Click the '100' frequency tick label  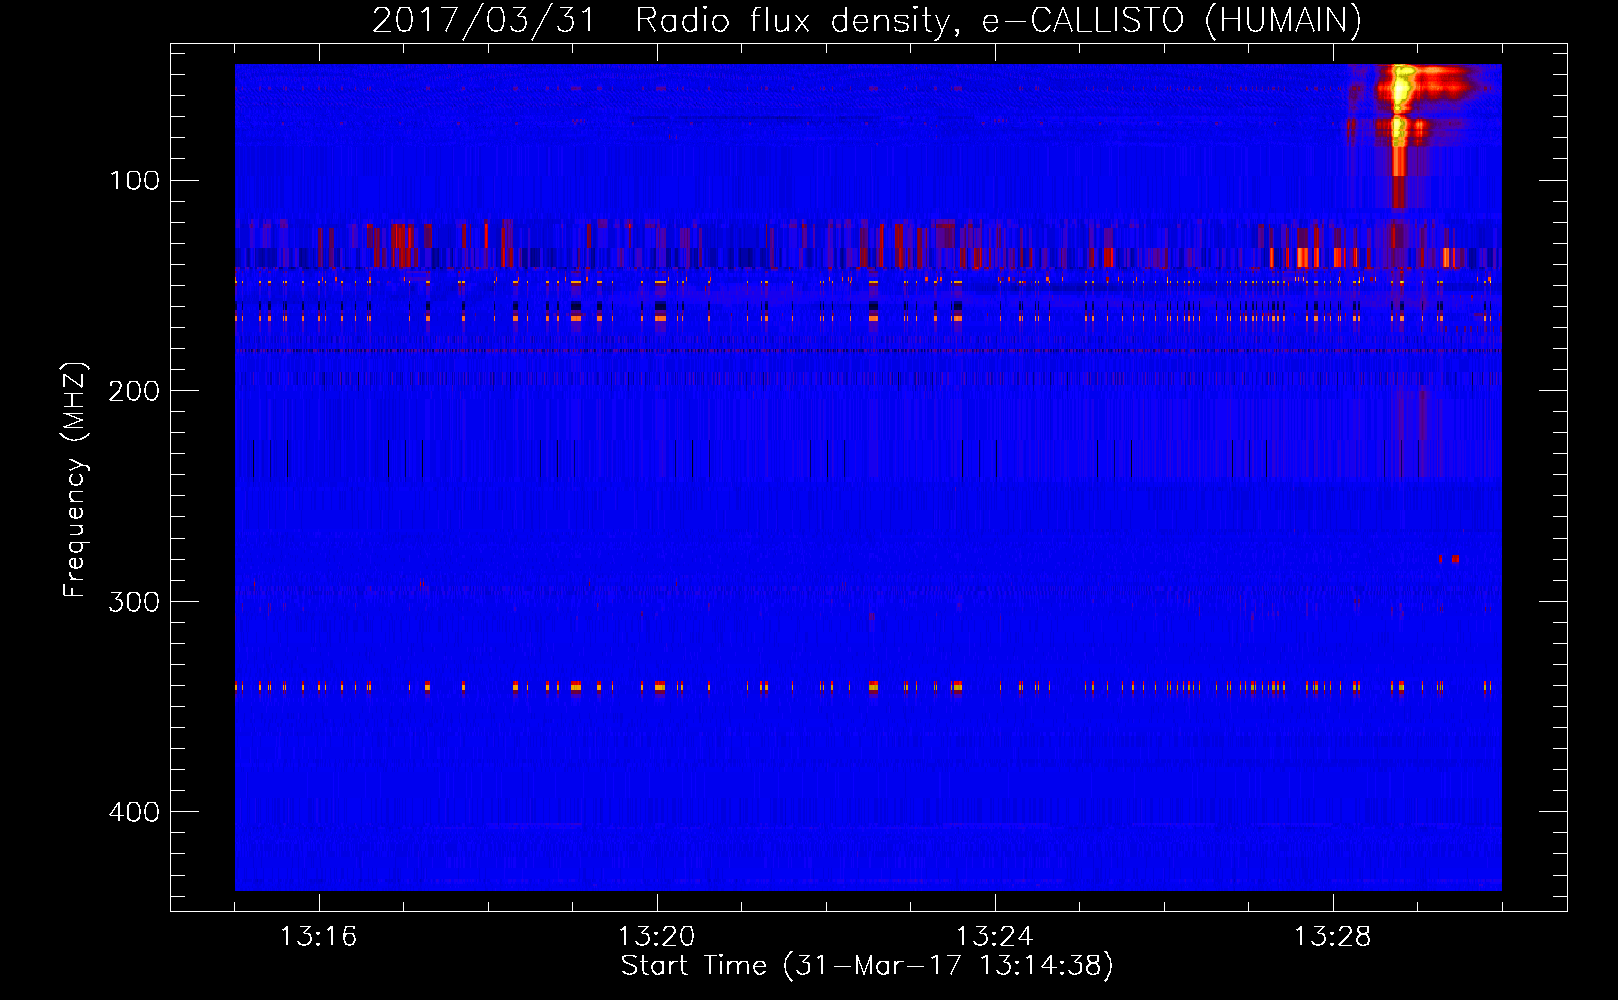[x=134, y=181]
